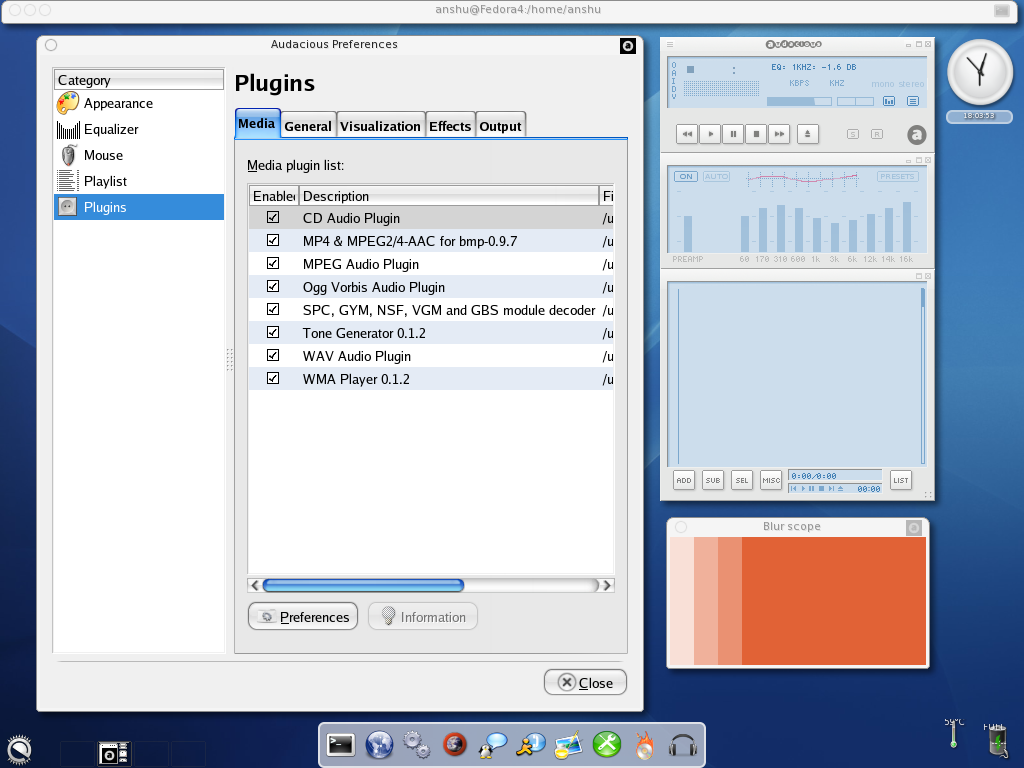Image resolution: width=1024 pixels, height=768 pixels.
Task: Open the gears settings icon in dock
Action: click(417, 744)
